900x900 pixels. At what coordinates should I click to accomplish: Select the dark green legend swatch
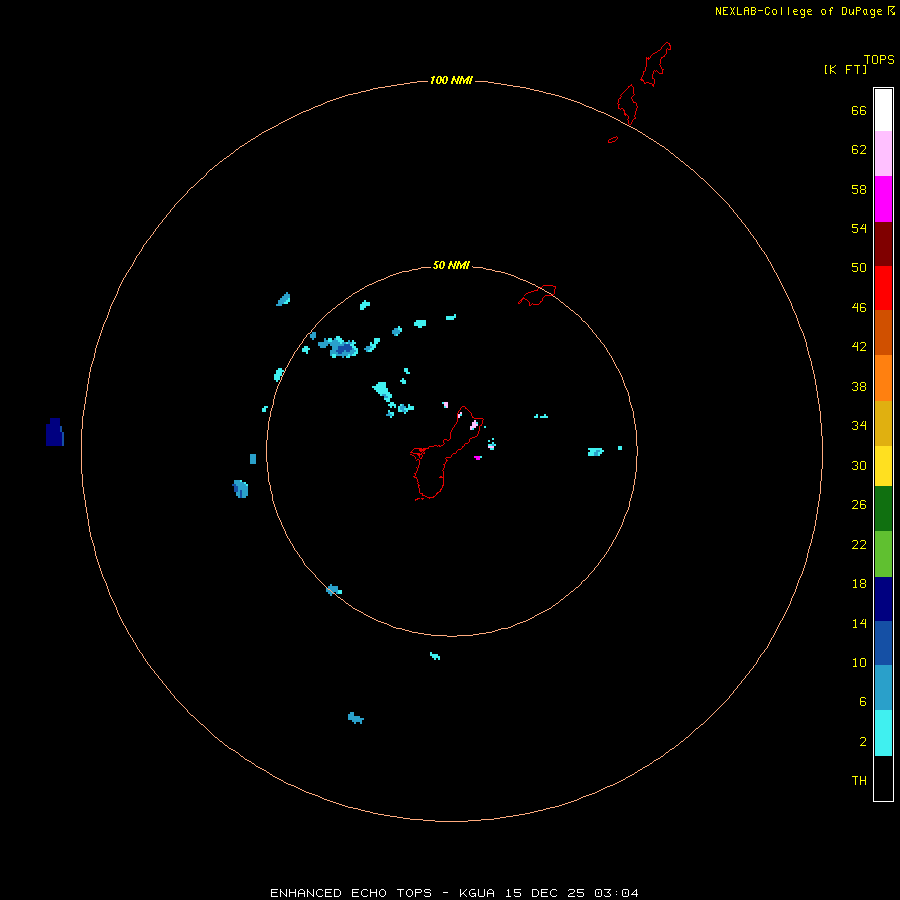(883, 509)
